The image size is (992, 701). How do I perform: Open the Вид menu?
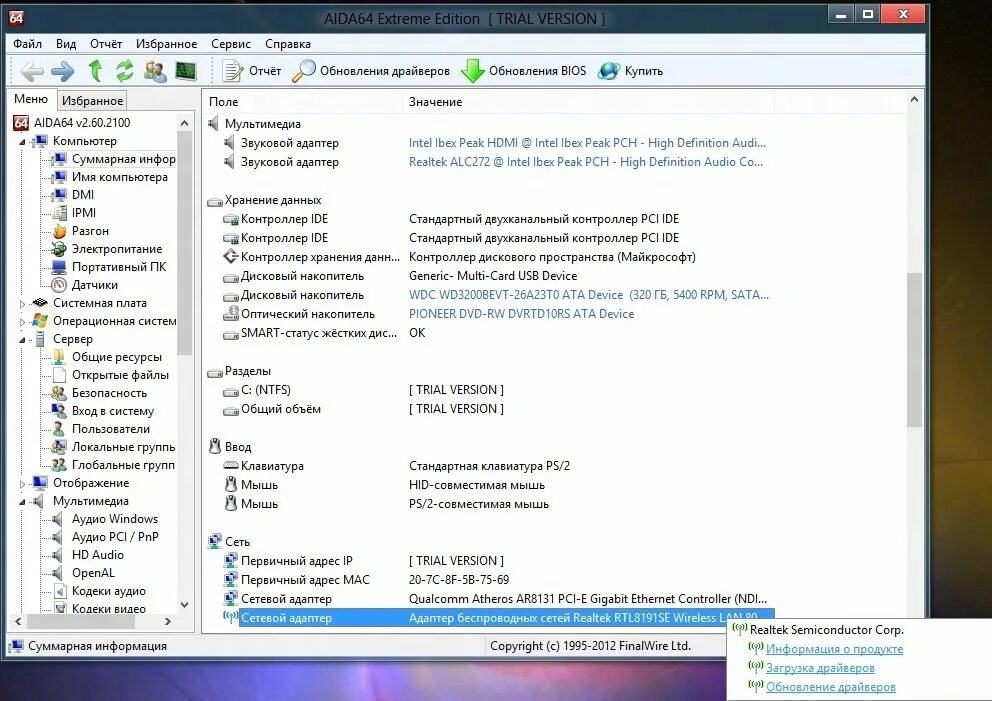66,44
